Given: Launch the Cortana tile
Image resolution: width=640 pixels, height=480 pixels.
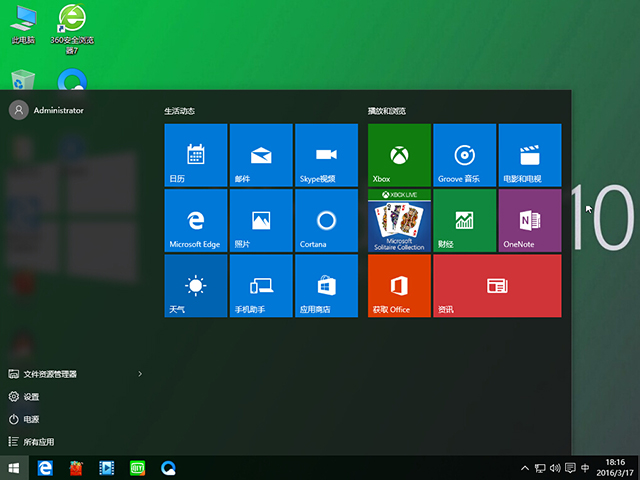Looking at the screenshot, I should 325,220.
